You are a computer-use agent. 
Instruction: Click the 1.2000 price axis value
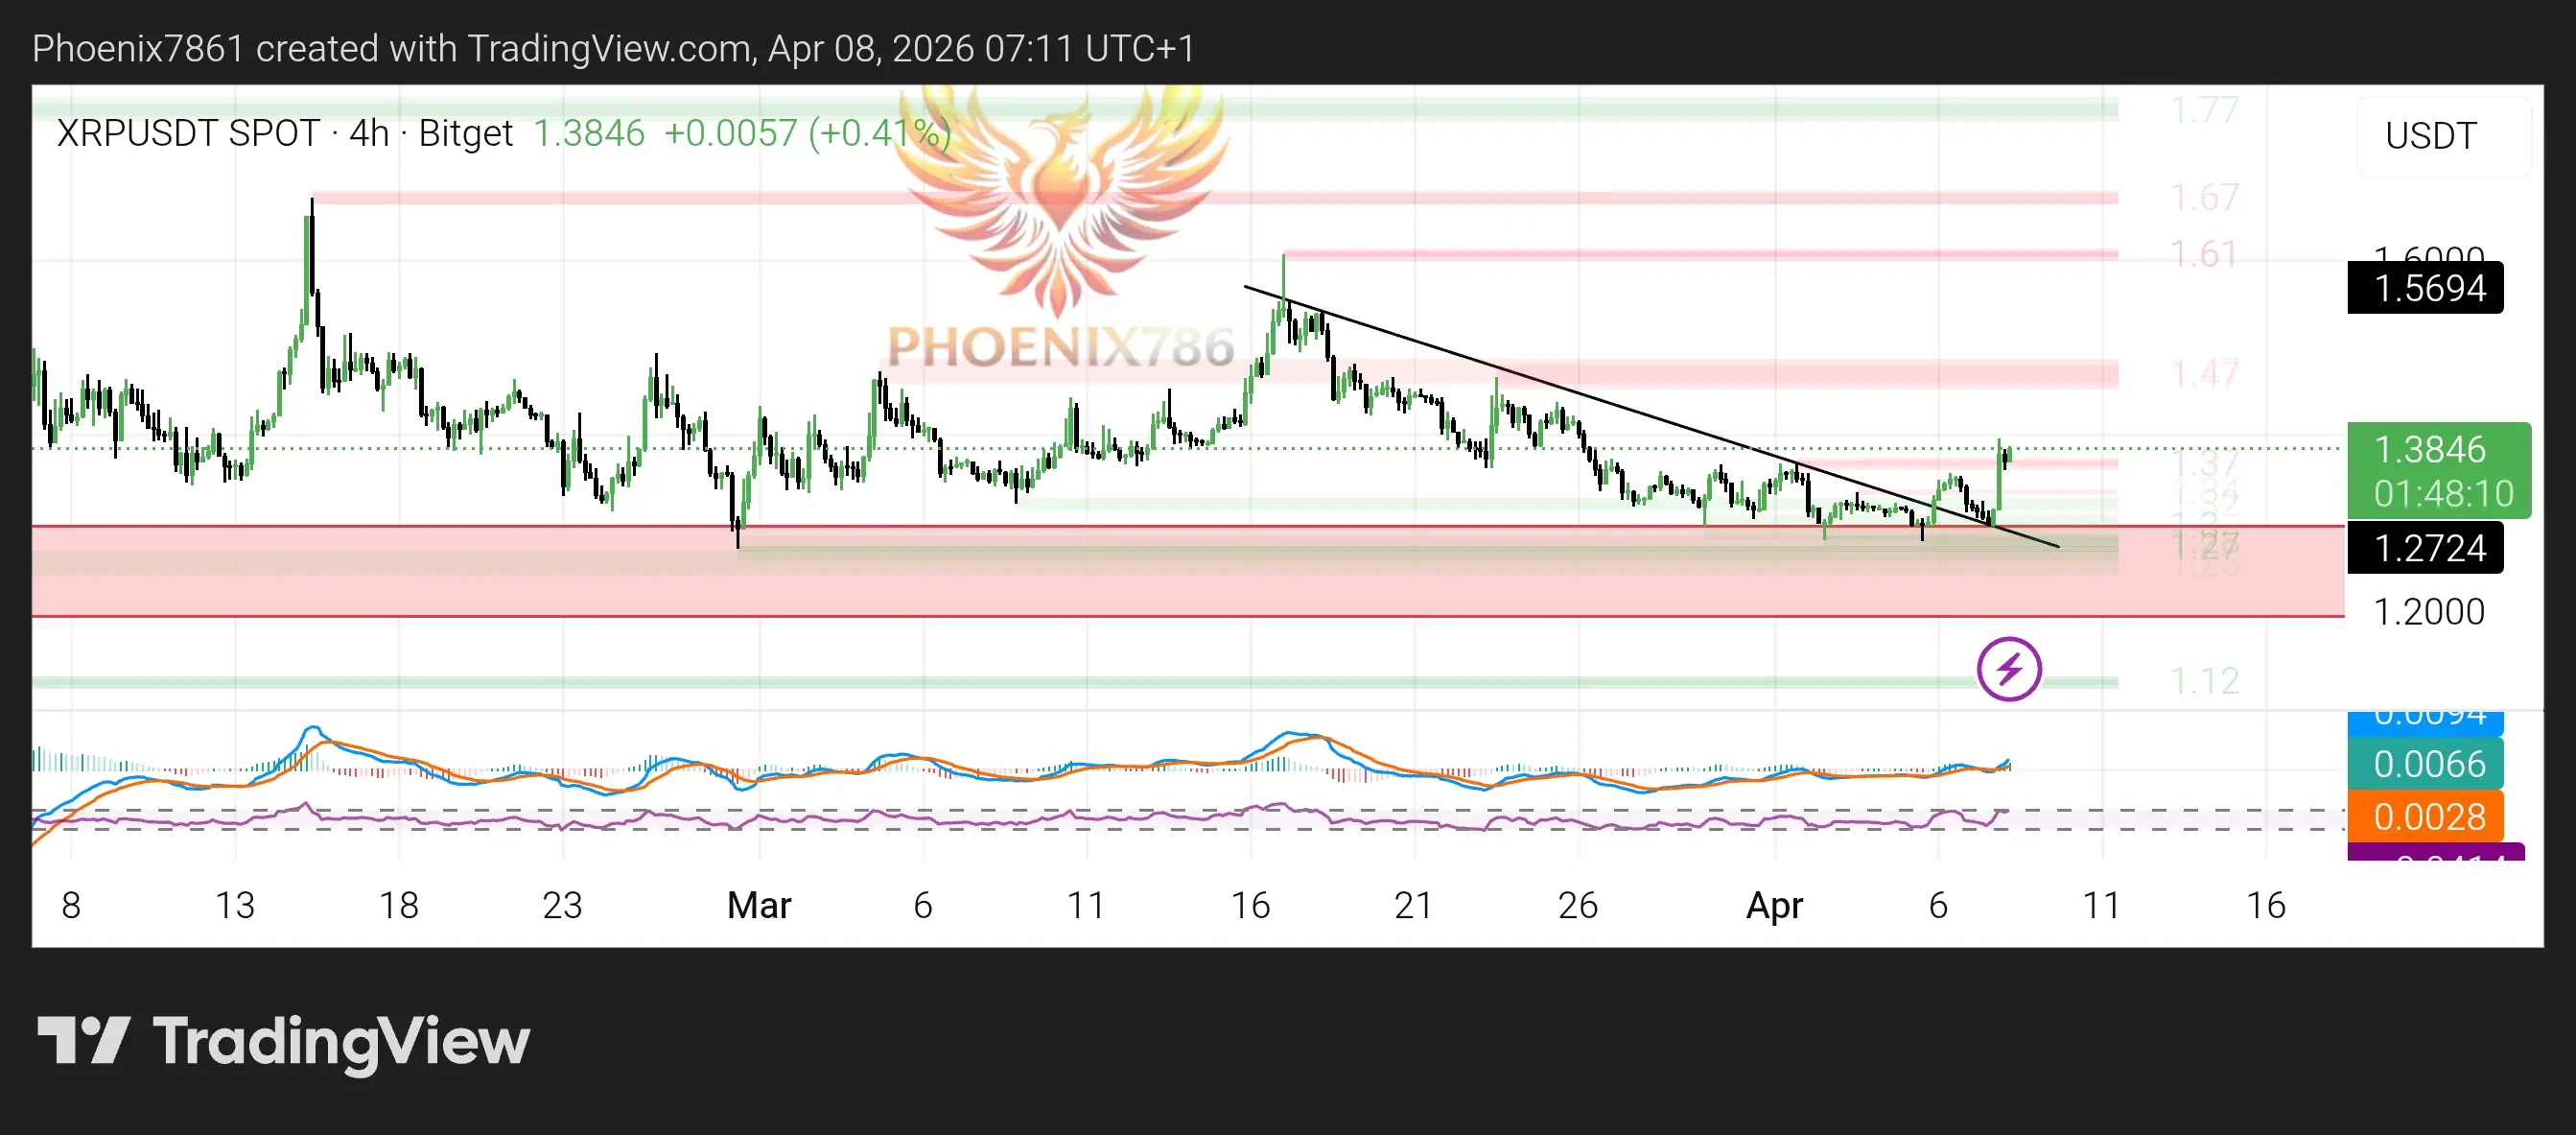click(x=2428, y=611)
